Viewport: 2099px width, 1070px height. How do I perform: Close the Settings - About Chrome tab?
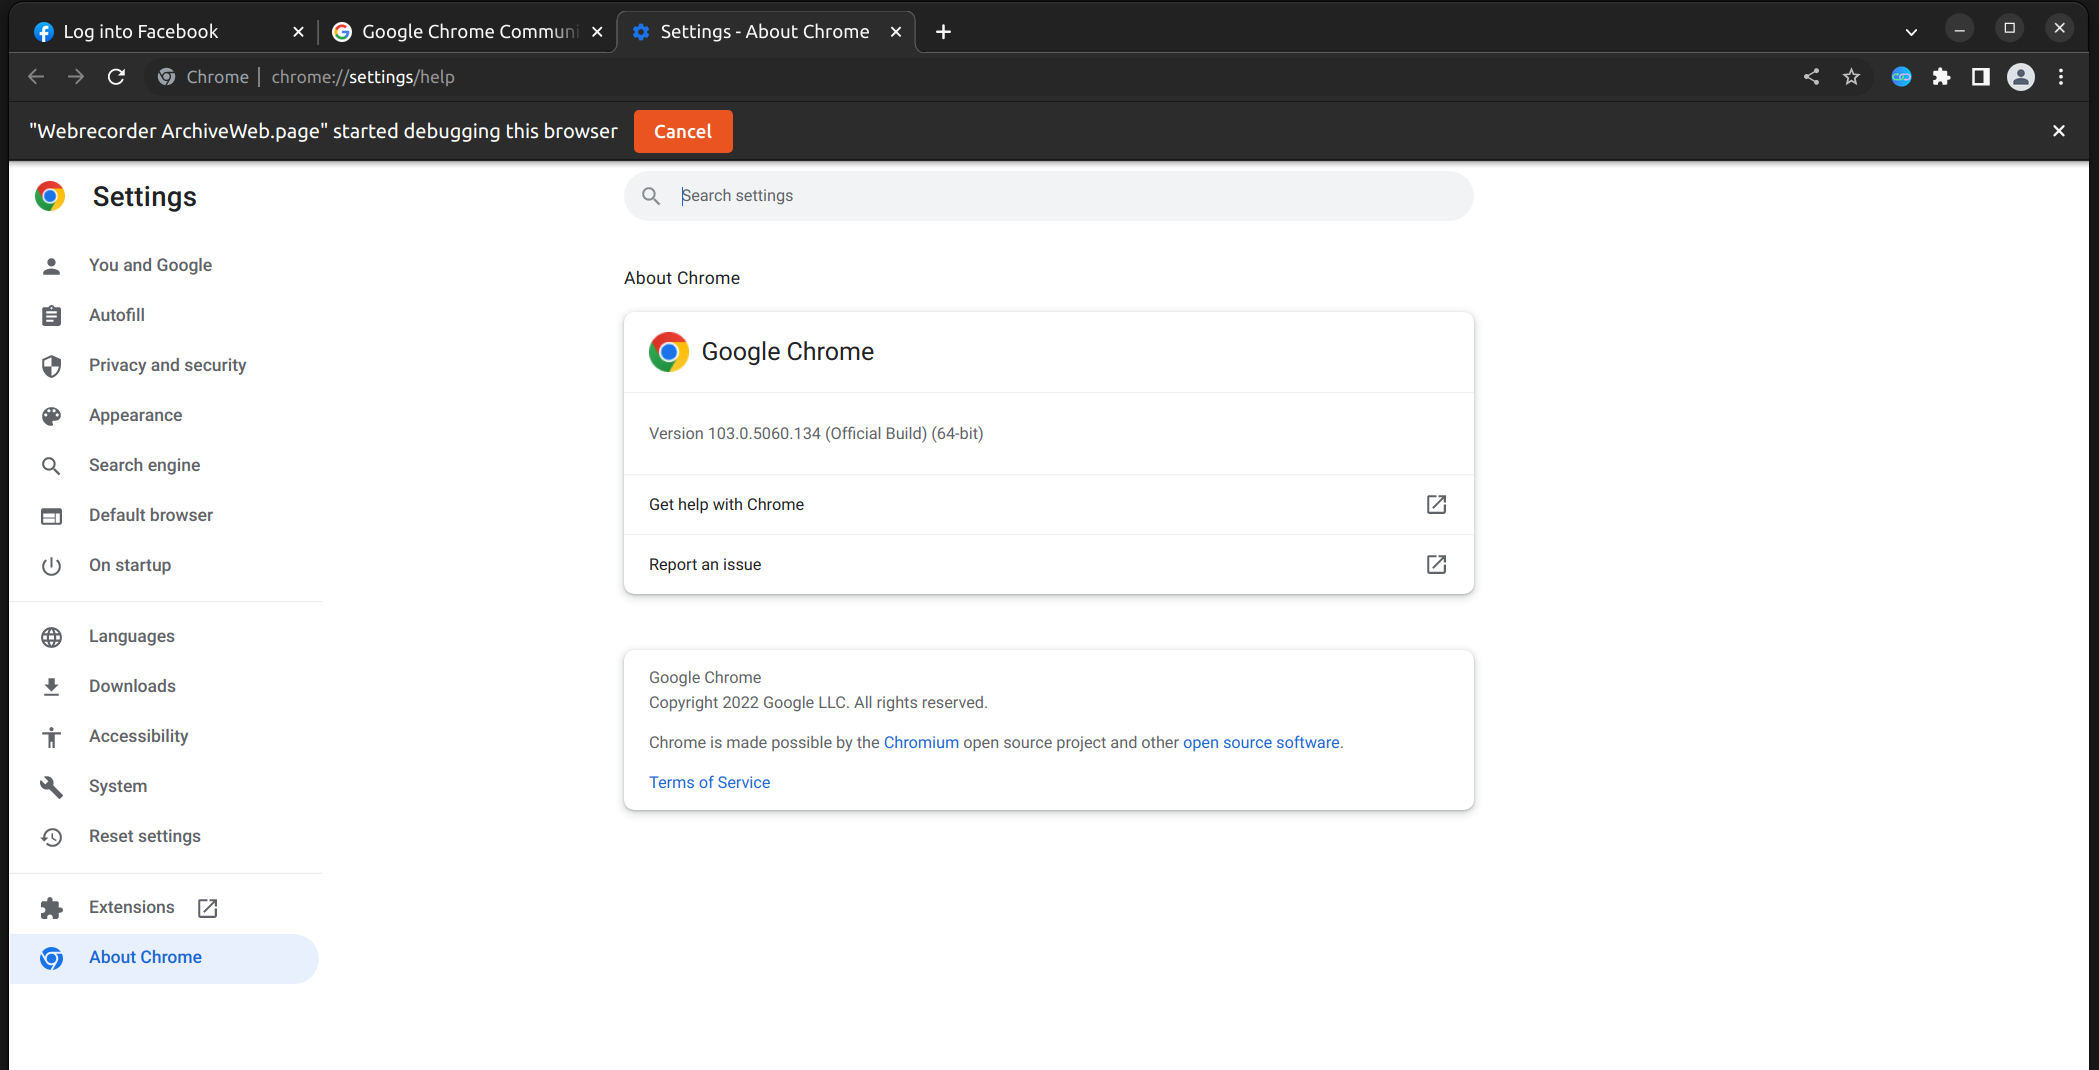[x=896, y=32]
